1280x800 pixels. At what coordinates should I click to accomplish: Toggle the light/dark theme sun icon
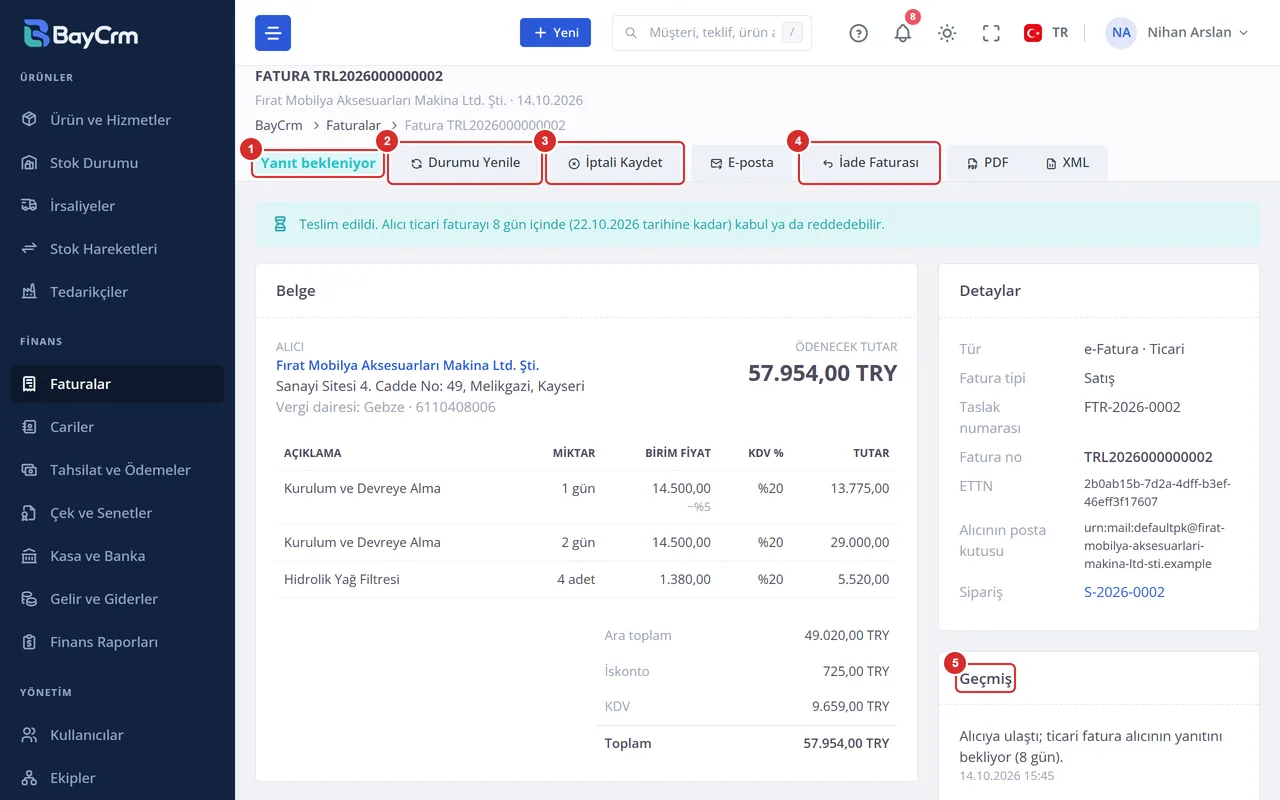tap(947, 33)
